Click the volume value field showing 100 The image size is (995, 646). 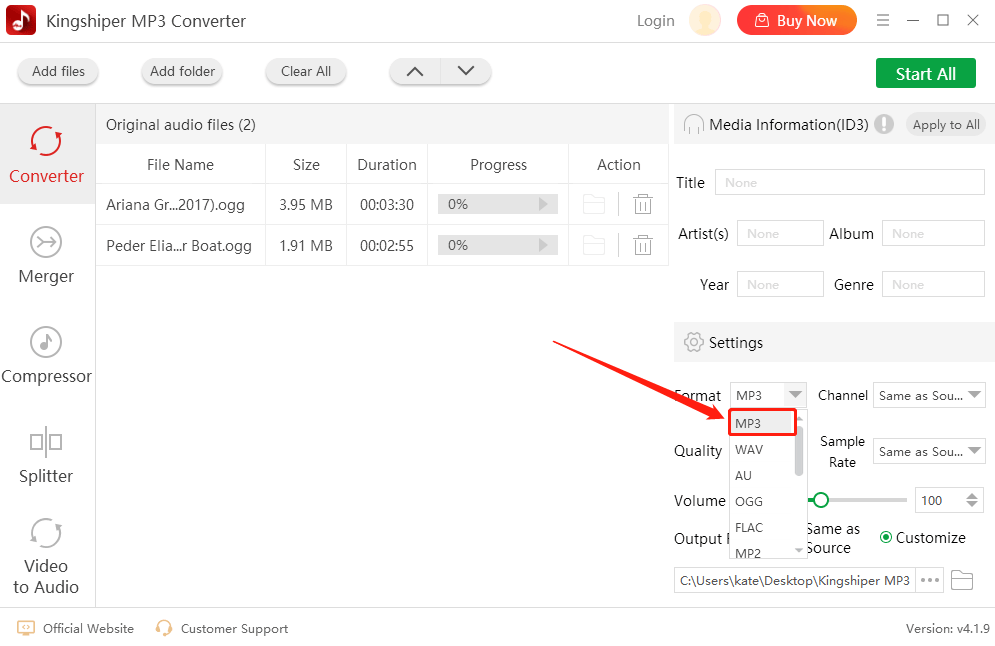[x=940, y=500]
